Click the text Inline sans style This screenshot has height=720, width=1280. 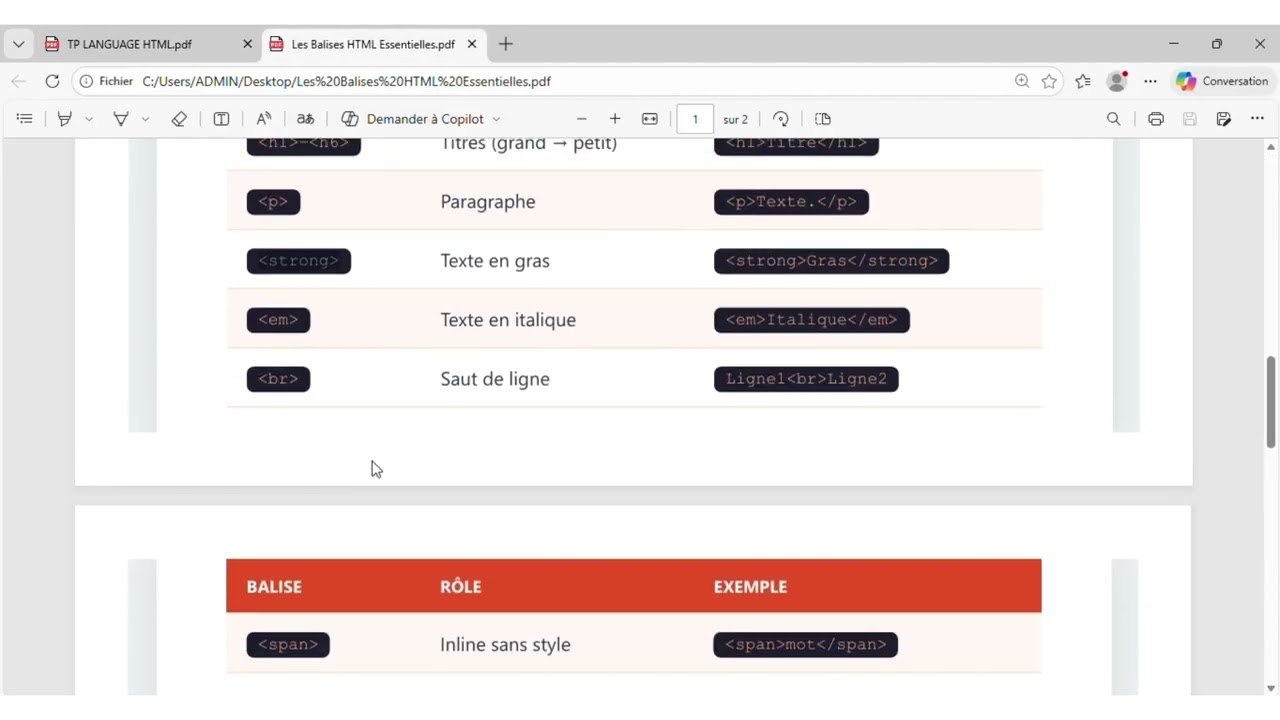tap(505, 645)
